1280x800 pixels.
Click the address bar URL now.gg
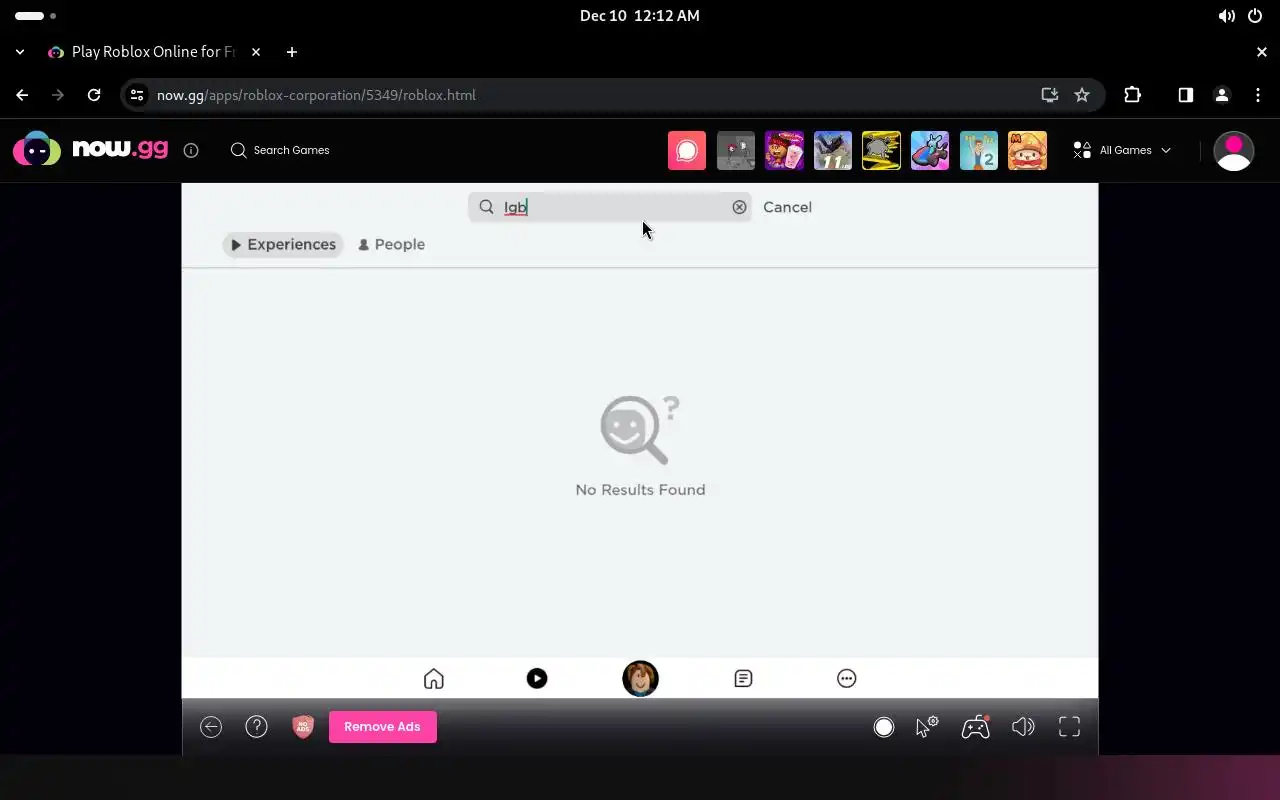(316, 95)
